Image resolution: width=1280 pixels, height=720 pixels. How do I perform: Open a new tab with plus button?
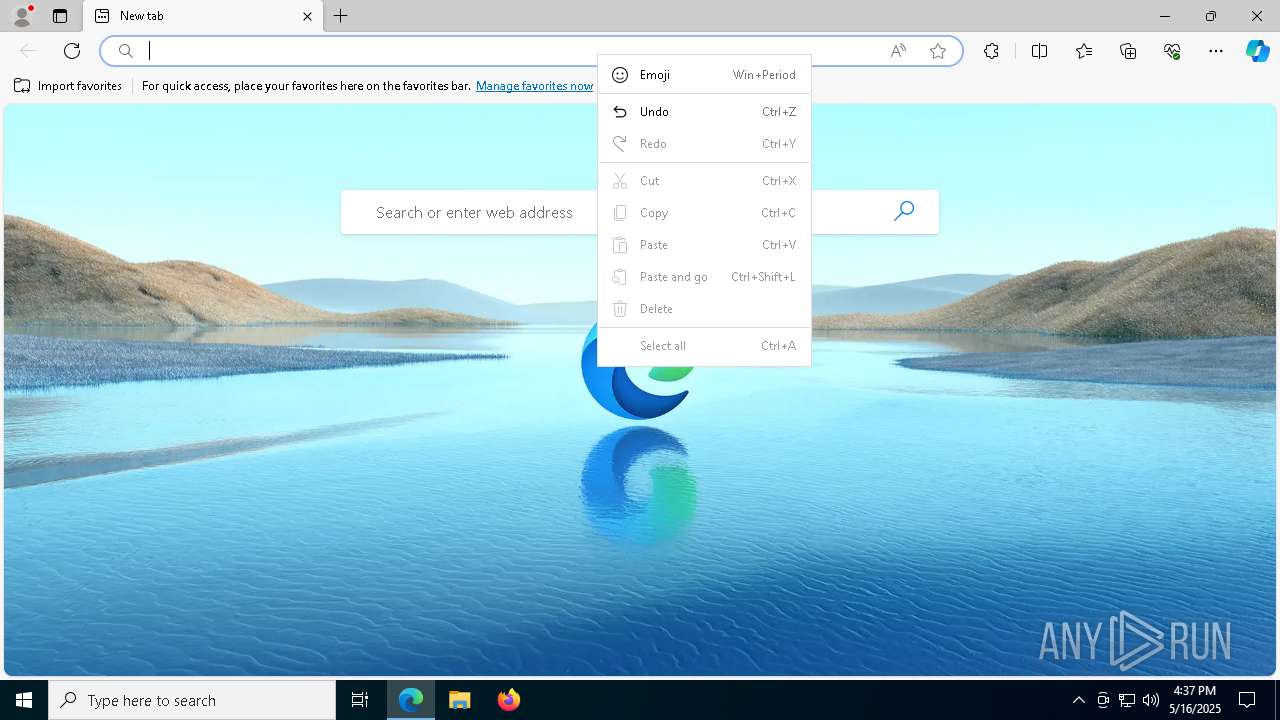(x=341, y=16)
